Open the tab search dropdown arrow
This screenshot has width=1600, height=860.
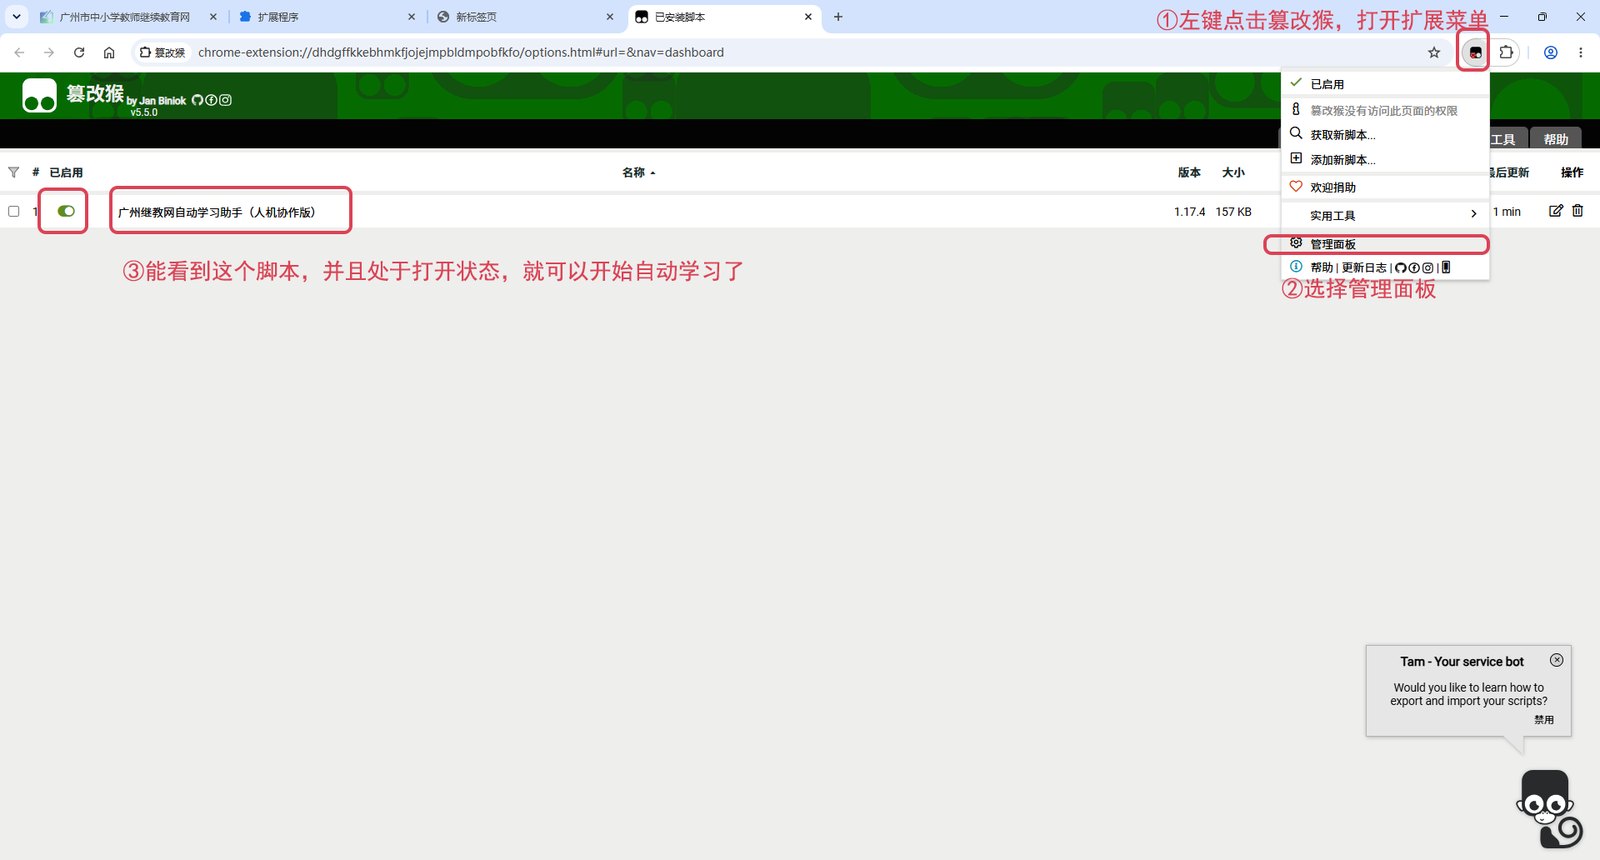16,17
